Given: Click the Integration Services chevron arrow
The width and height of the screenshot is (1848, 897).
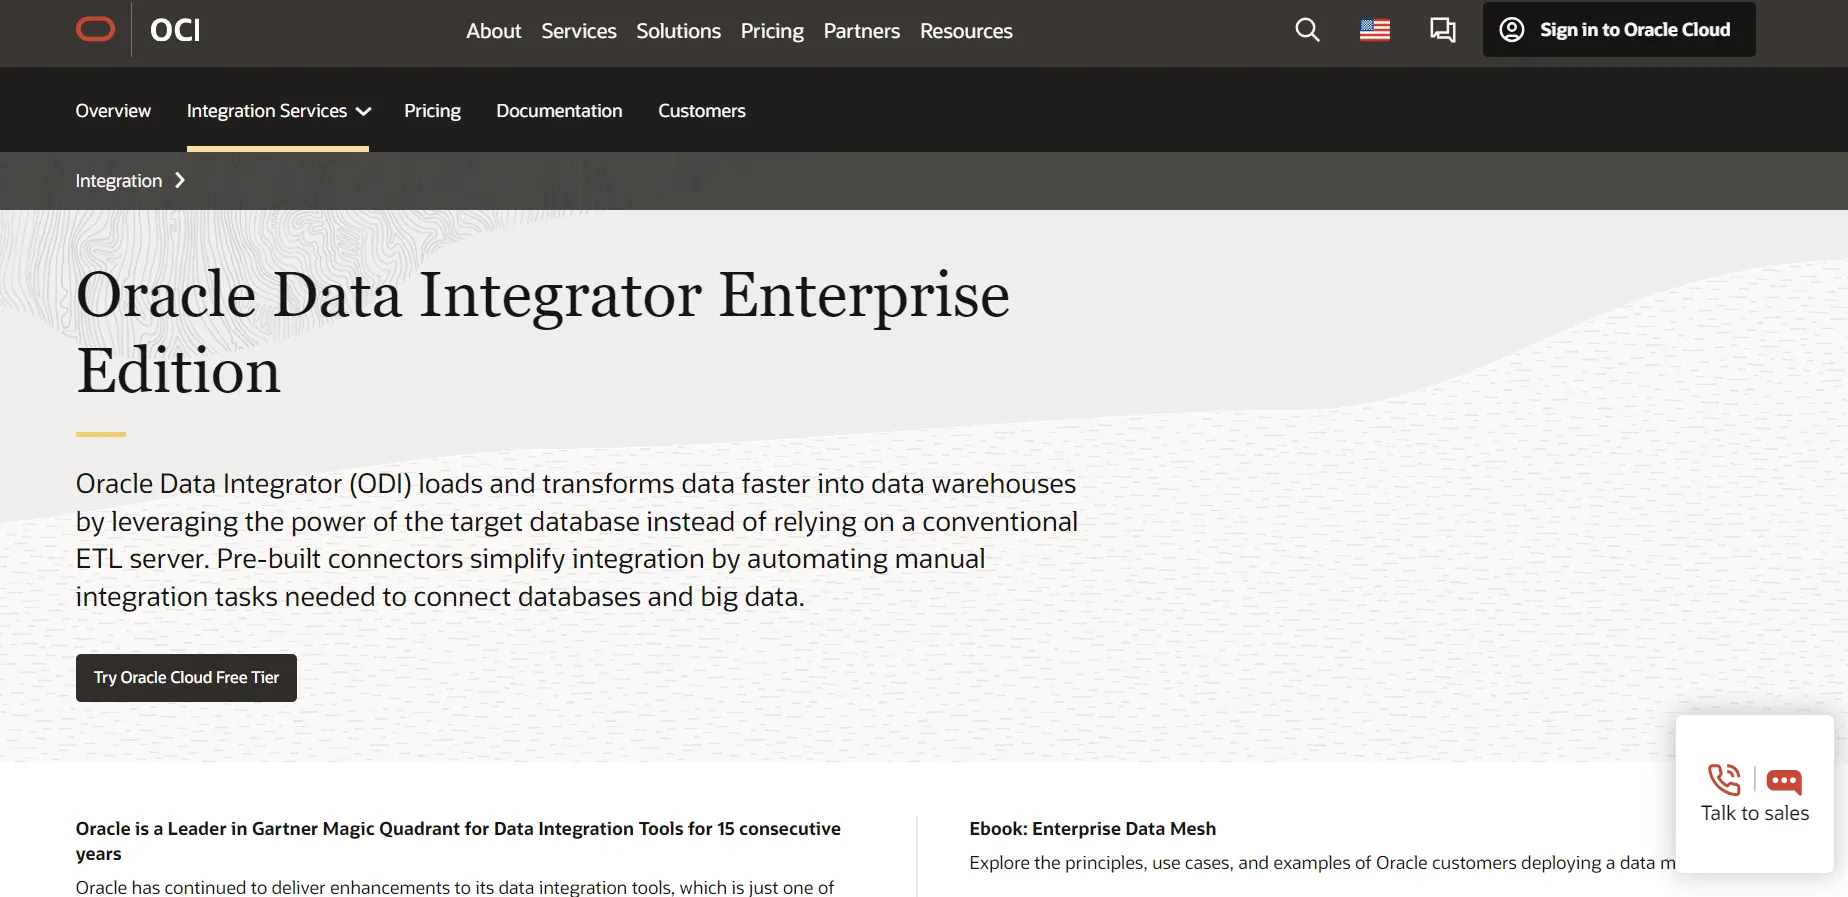Looking at the screenshot, I should pyautogui.click(x=363, y=112).
